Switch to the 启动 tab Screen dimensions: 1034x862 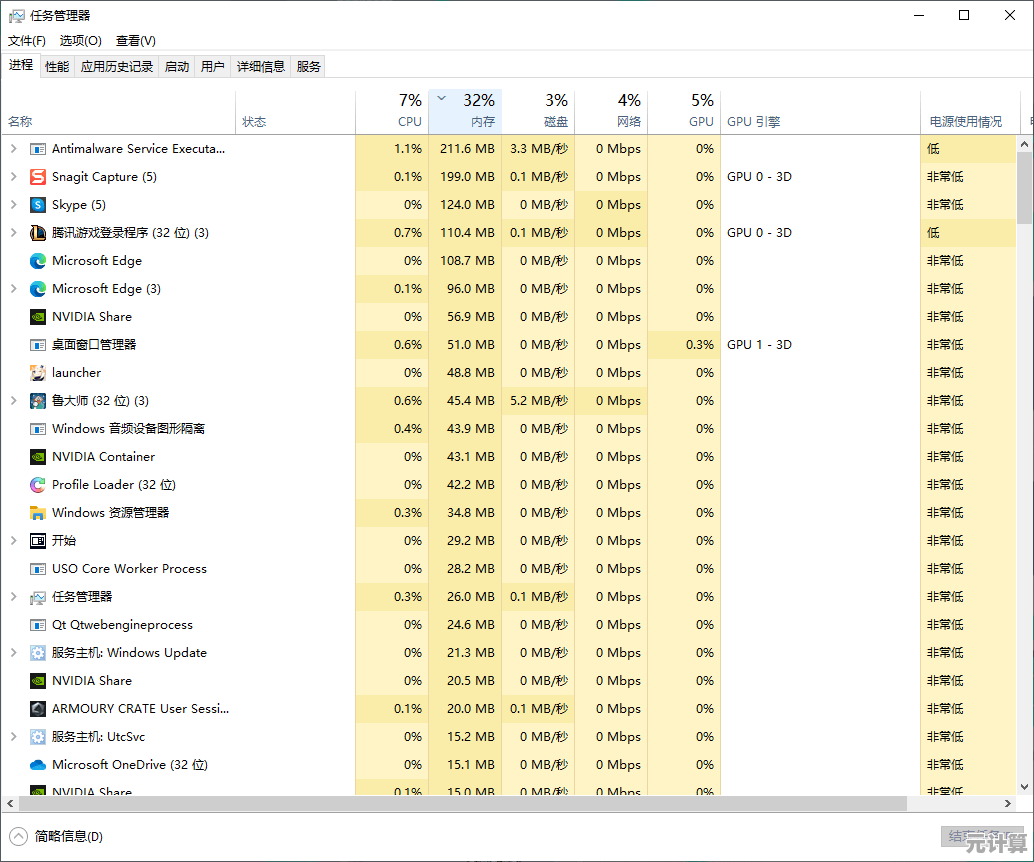pyautogui.click(x=177, y=67)
